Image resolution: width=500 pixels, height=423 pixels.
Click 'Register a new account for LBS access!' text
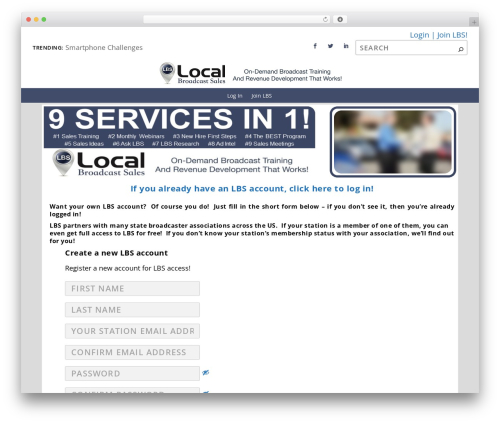(x=128, y=268)
